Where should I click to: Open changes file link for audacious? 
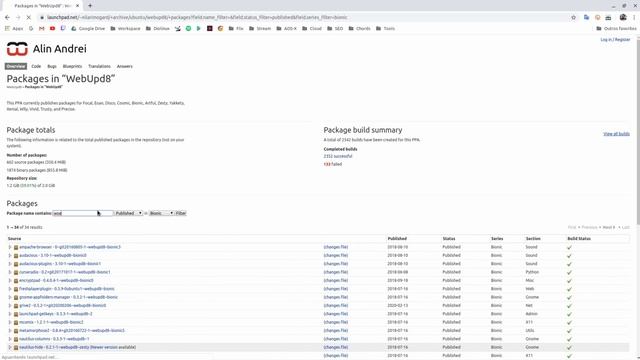point(336,256)
